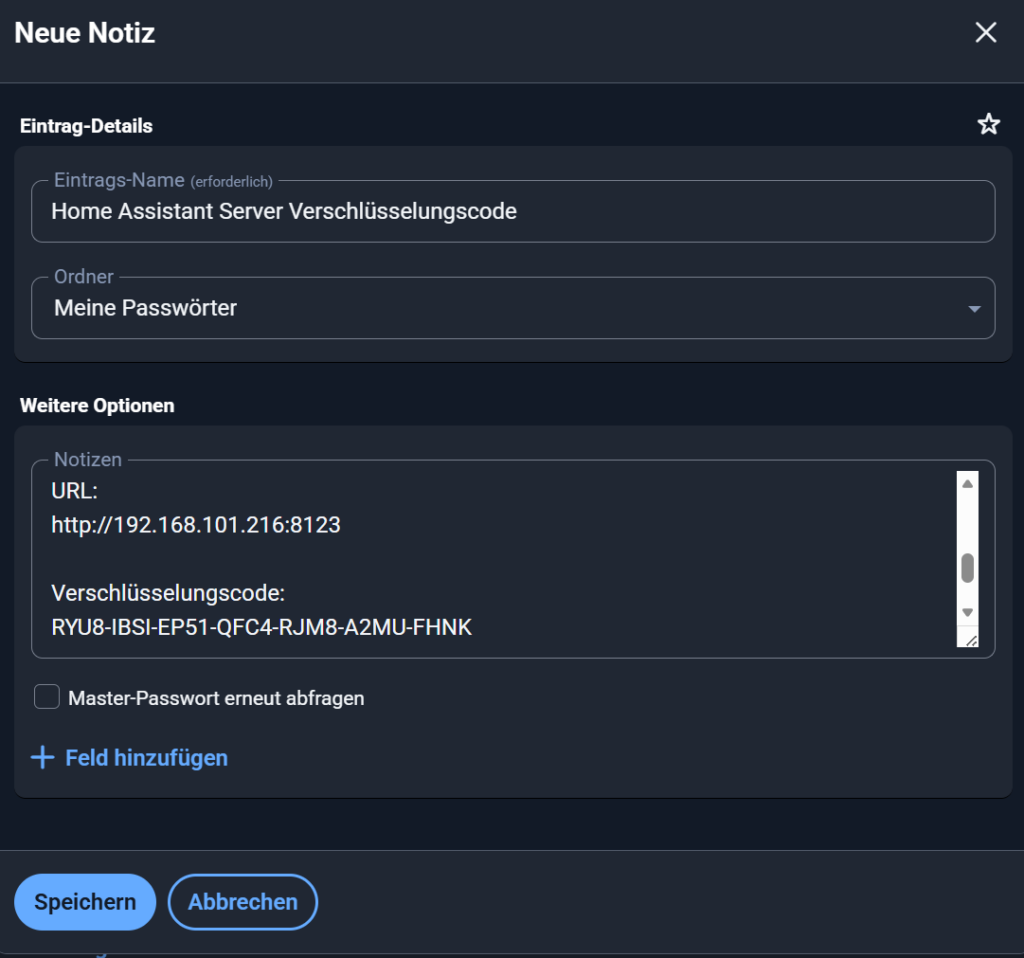Image resolution: width=1024 pixels, height=958 pixels.
Task: Click the Eintrags-Name input field
Action: pyautogui.click(x=513, y=211)
